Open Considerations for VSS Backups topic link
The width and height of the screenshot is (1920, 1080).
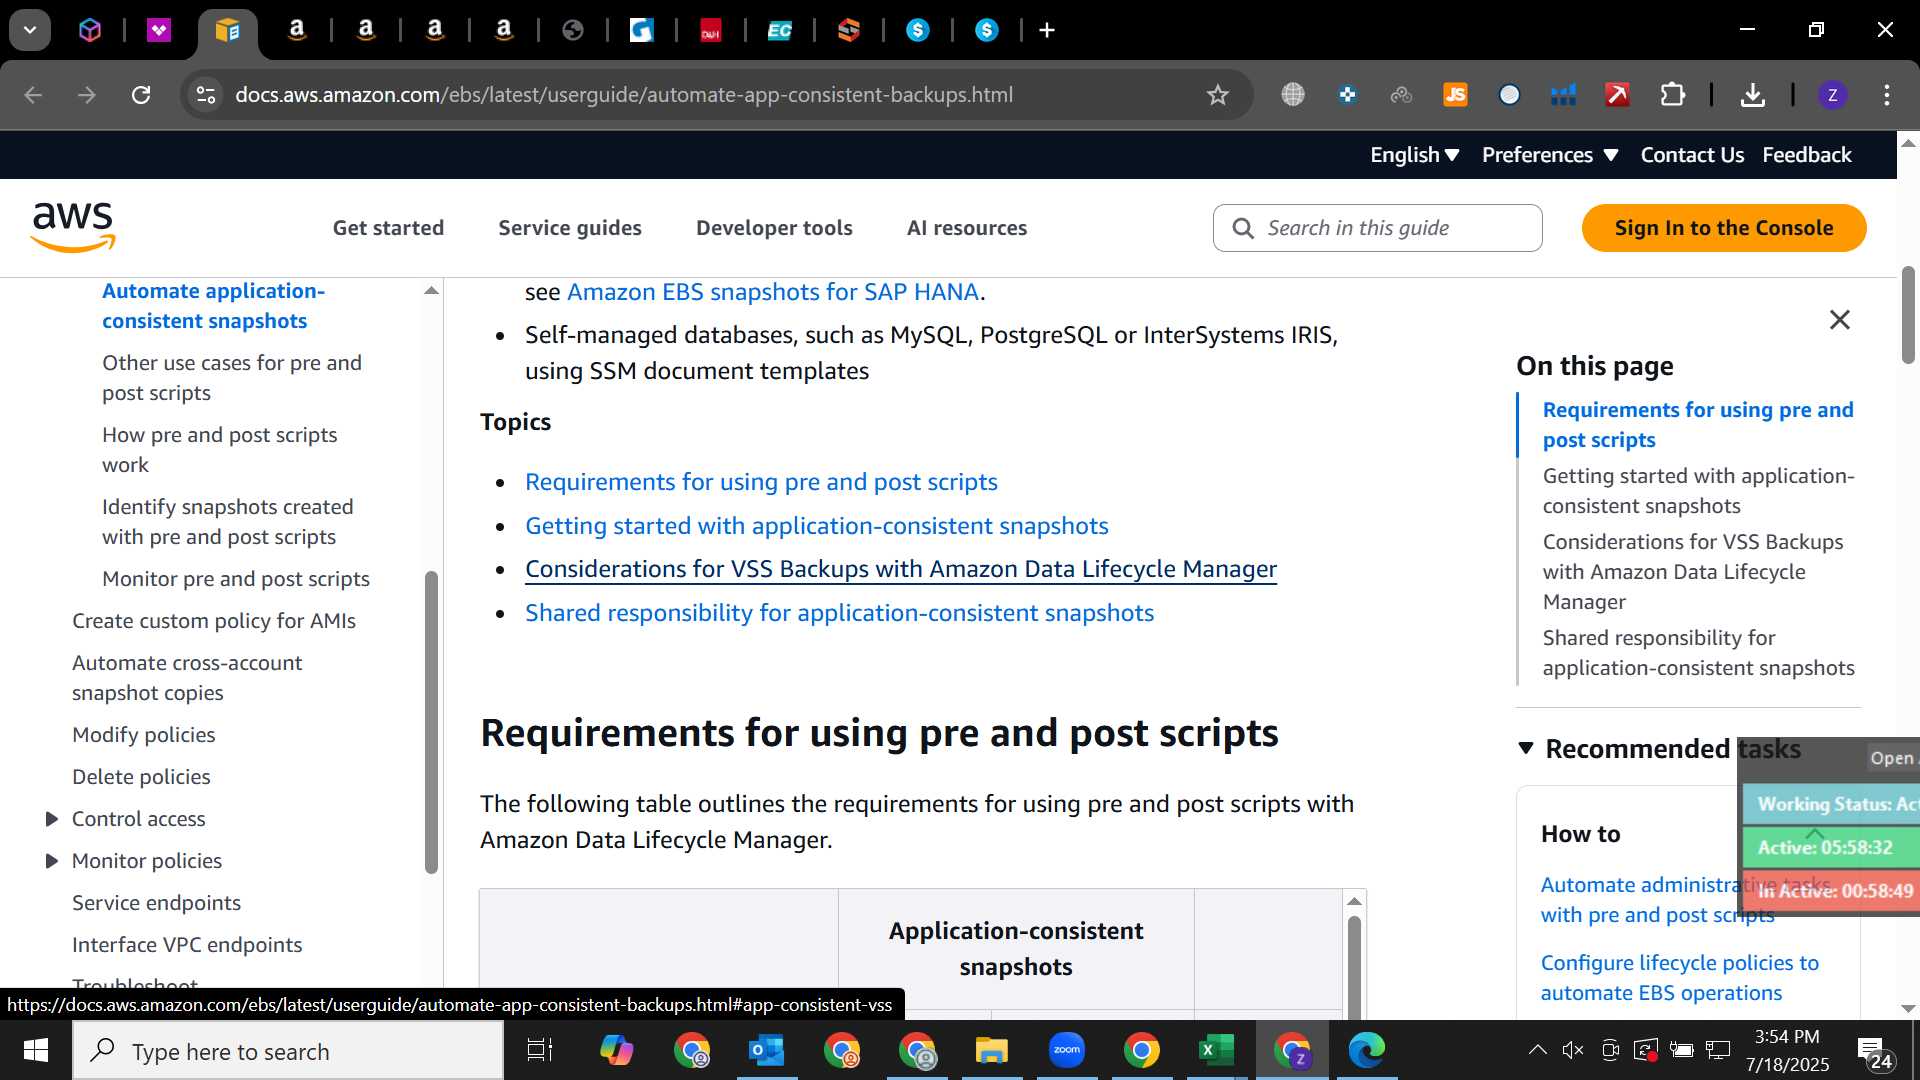coord(900,569)
